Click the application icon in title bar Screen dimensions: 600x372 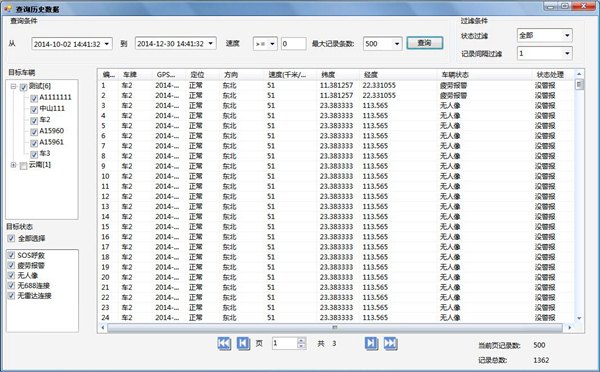tap(8, 8)
